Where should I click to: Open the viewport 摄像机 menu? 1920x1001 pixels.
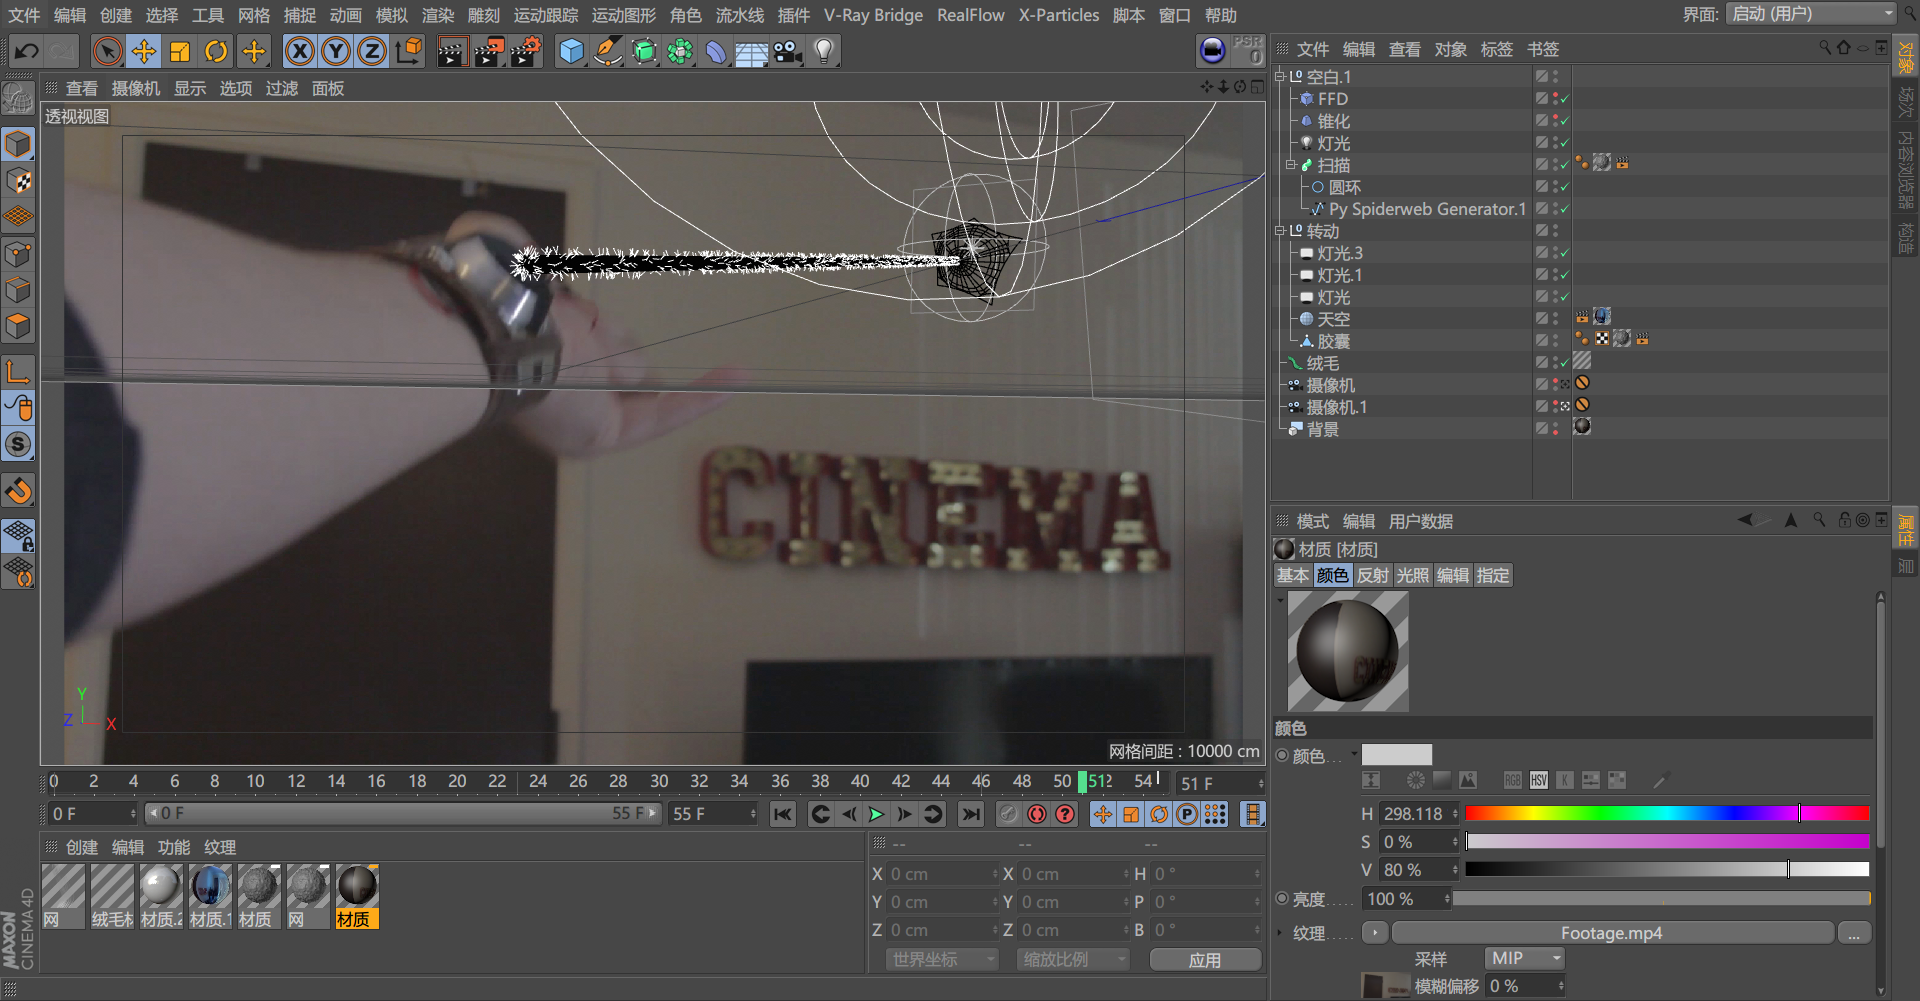pos(136,89)
